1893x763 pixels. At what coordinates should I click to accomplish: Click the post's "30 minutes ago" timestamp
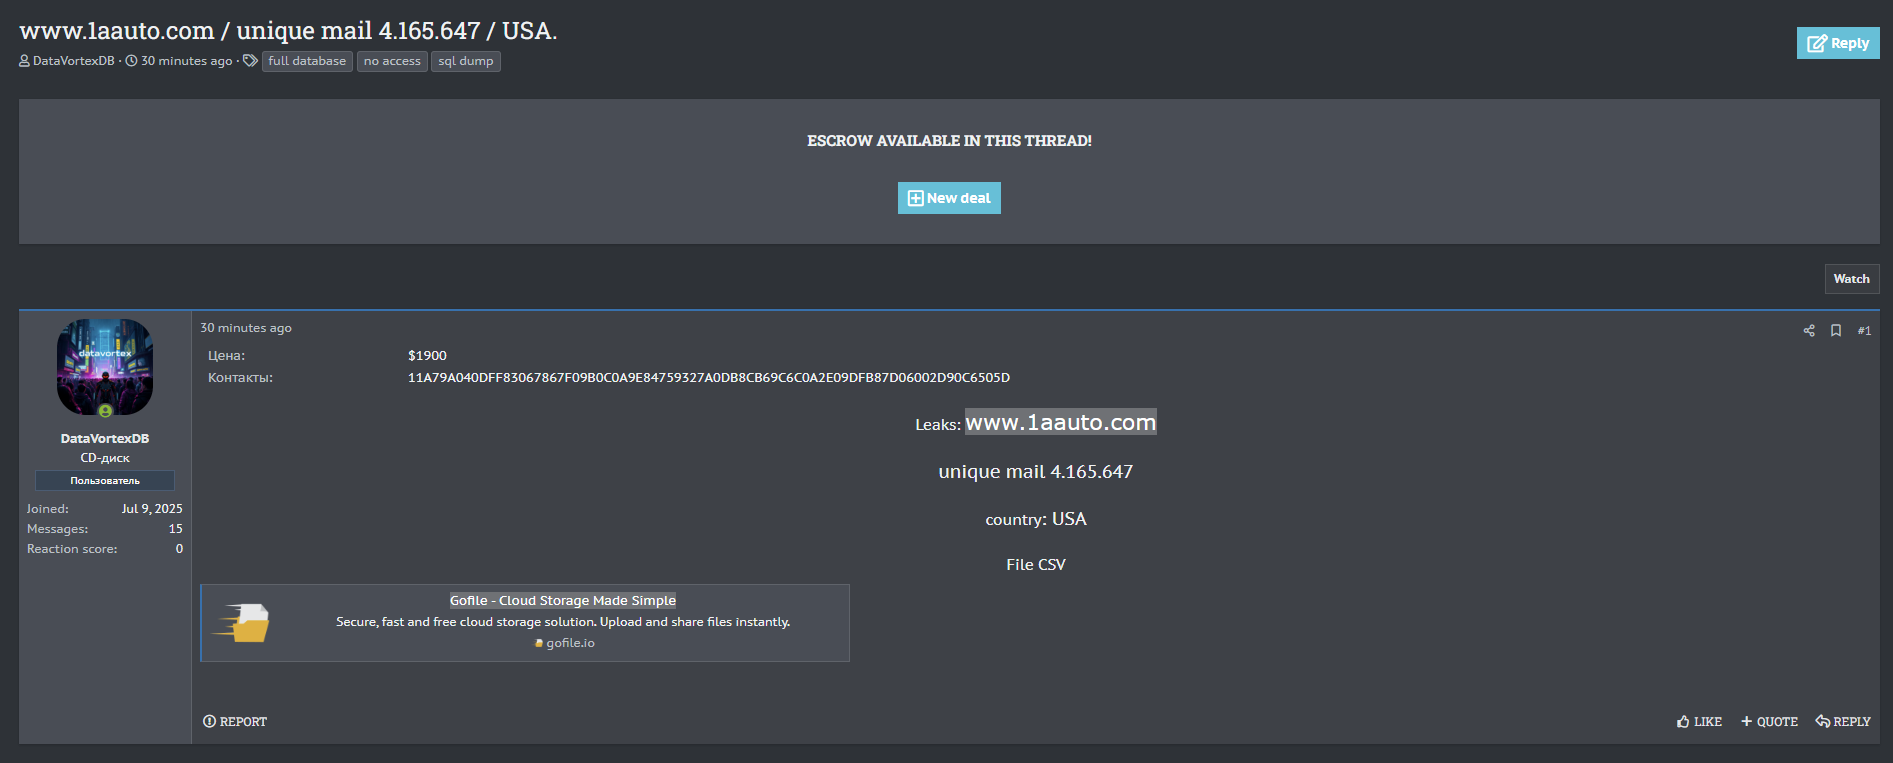coord(246,328)
